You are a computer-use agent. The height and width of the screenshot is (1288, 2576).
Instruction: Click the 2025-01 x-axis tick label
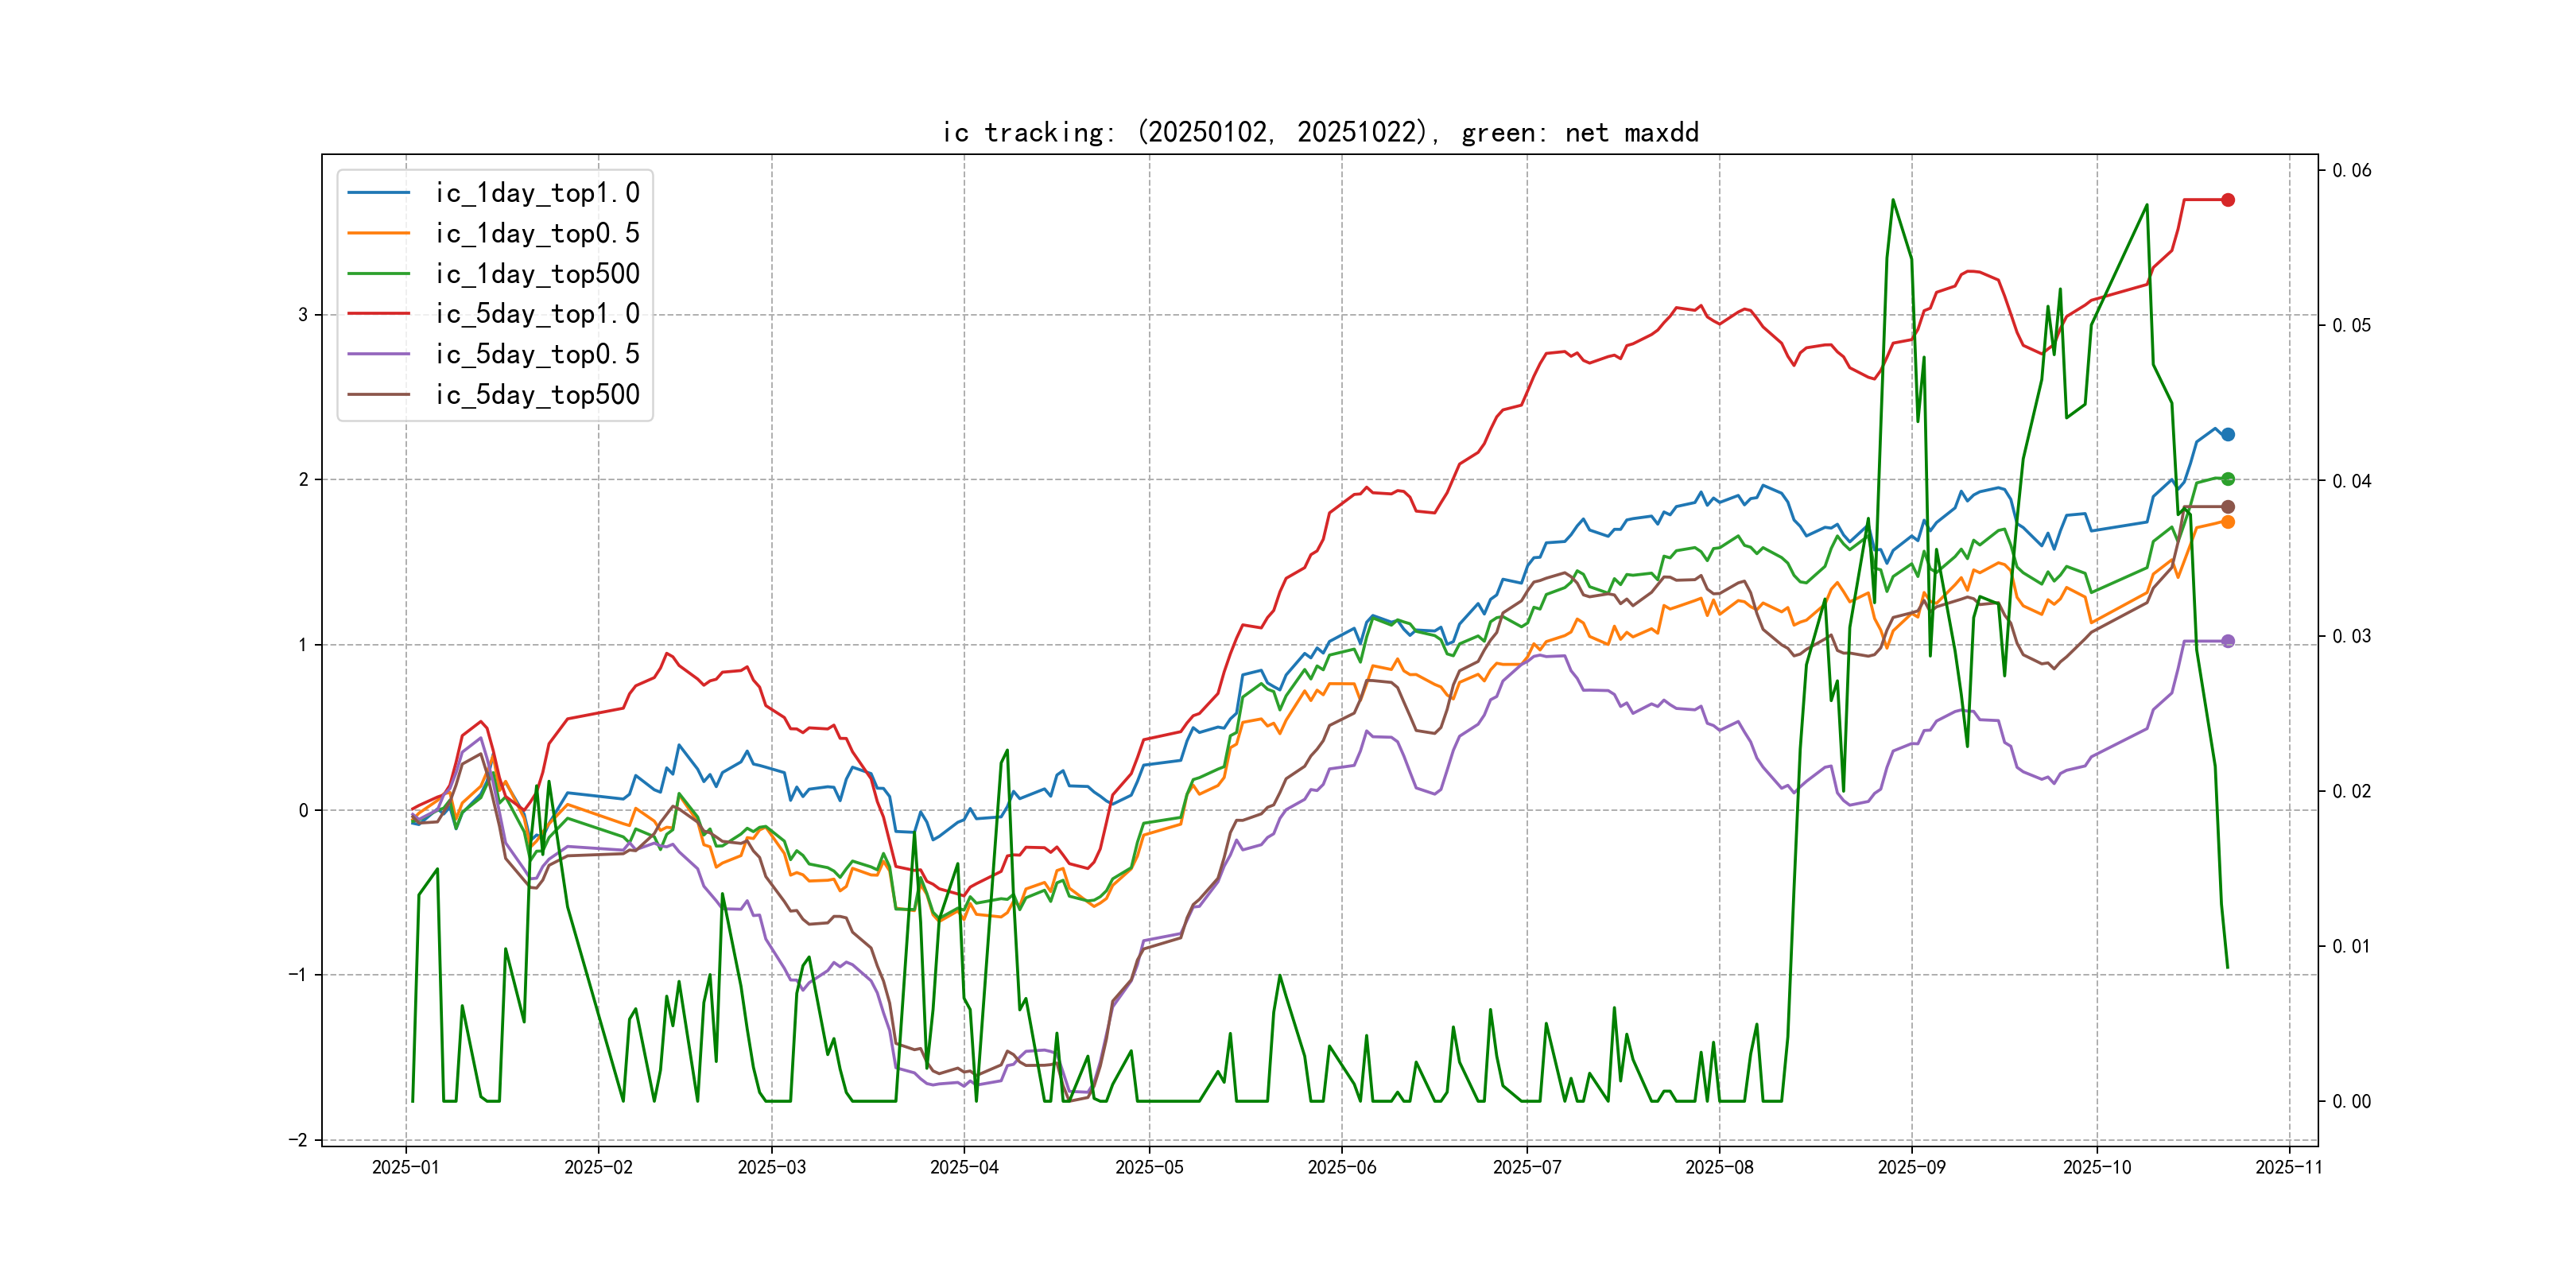[x=405, y=1167]
